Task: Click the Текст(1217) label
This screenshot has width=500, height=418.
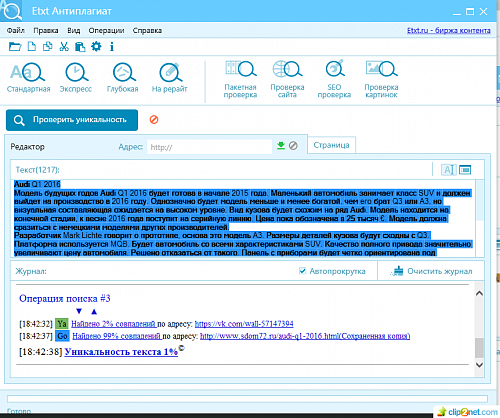Action: tap(37, 170)
